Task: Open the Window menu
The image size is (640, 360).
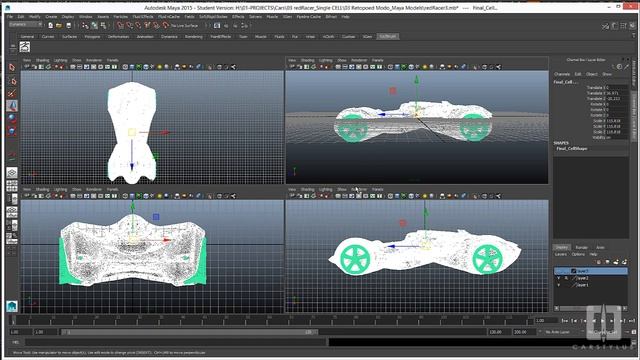Action: click(85, 17)
